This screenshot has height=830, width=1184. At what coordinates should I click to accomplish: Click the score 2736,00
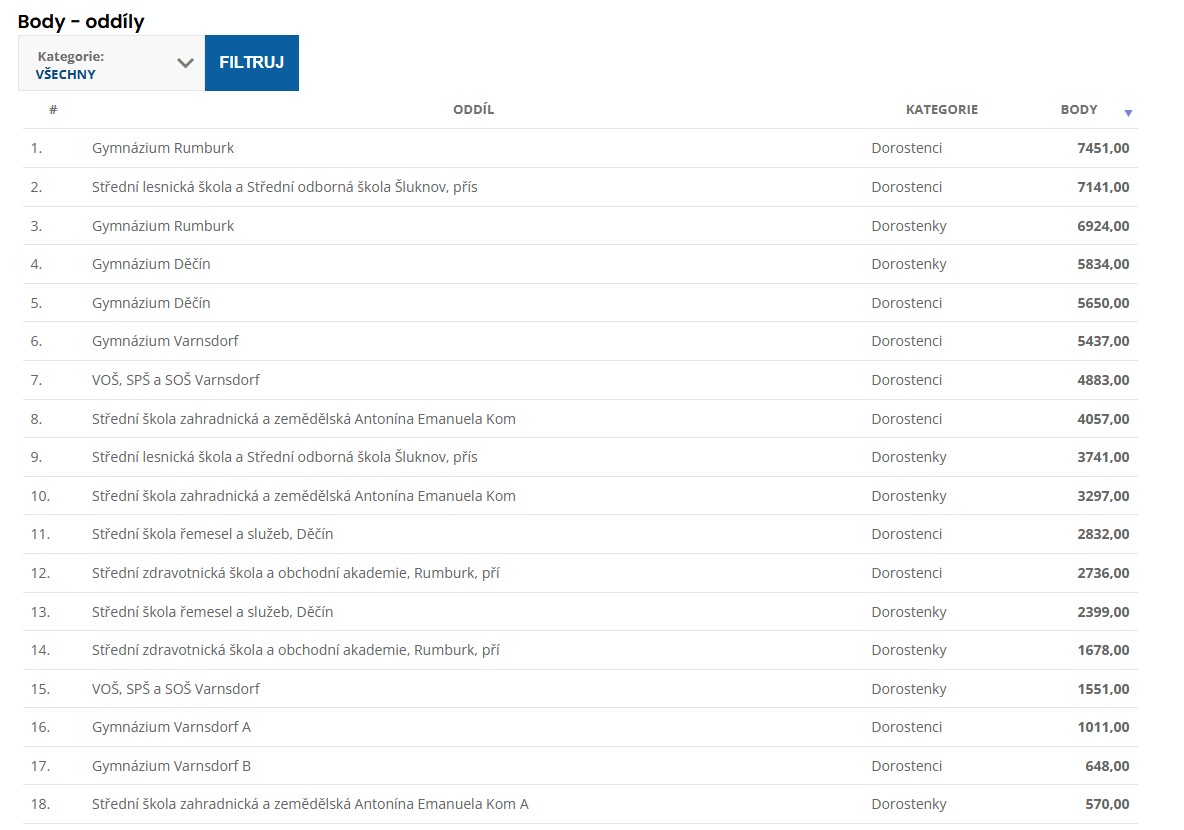pyautogui.click(x=1103, y=573)
